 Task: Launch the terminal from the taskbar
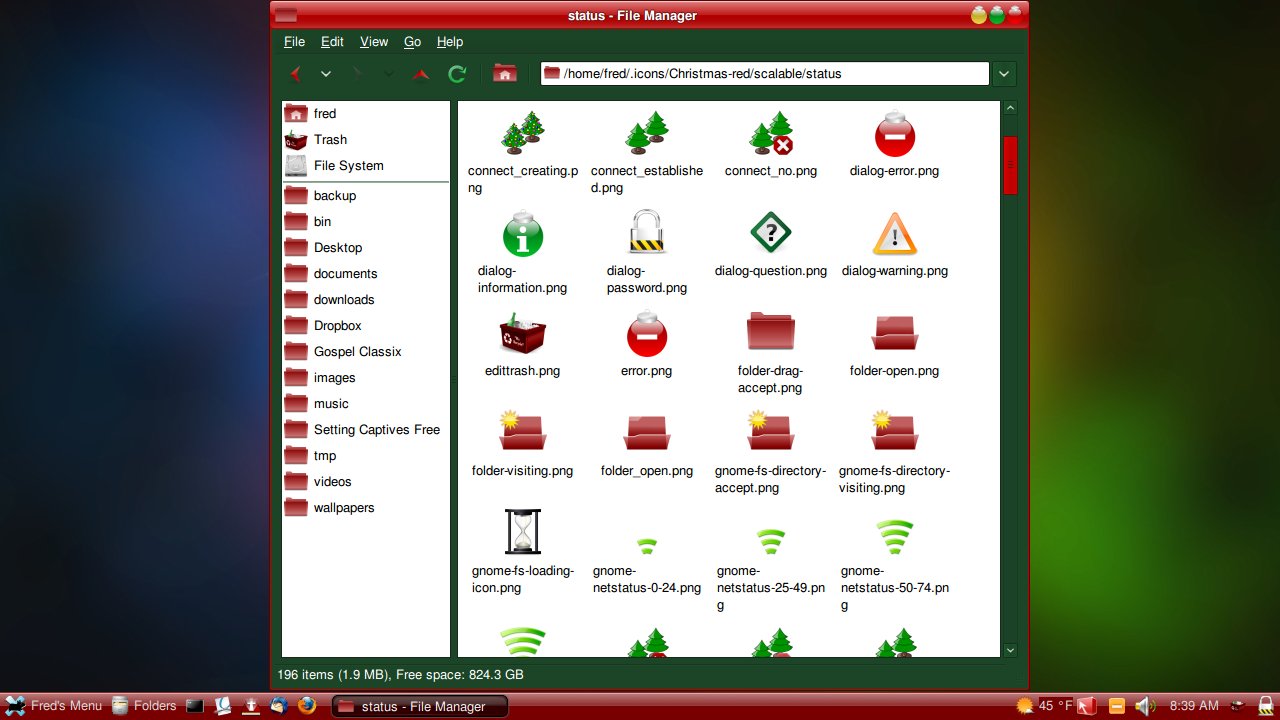tap(195, 706)
